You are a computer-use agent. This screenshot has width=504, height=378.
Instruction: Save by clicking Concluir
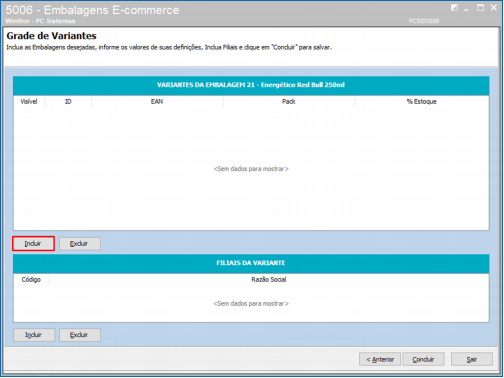423,359
